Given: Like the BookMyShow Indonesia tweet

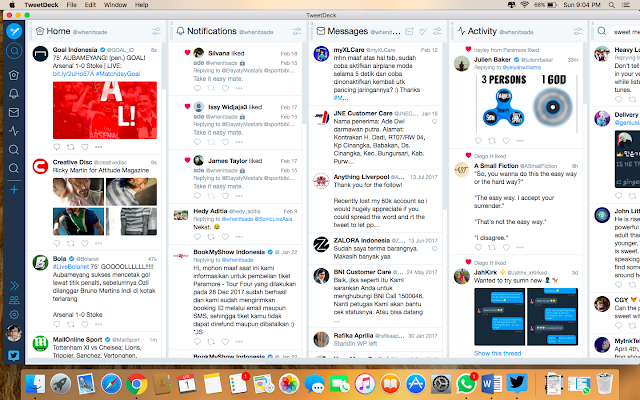Looking at the screenshot, I should [225, 341].
